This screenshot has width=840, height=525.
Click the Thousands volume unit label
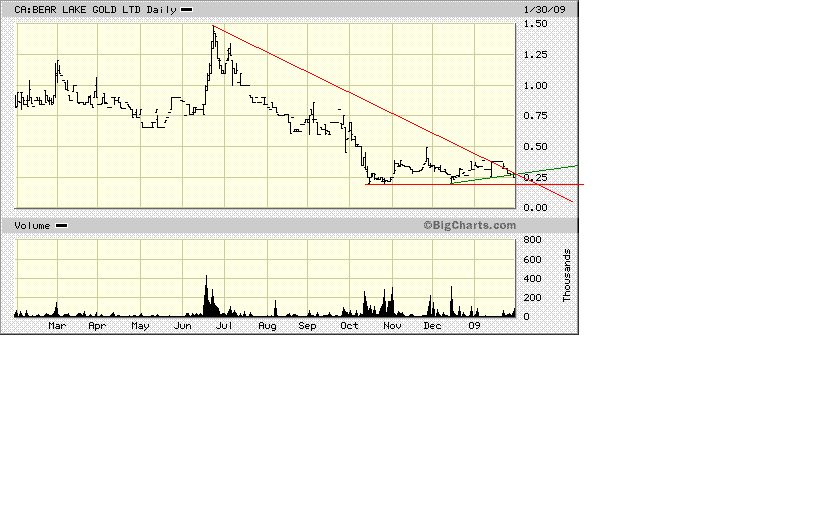[567, 275]
